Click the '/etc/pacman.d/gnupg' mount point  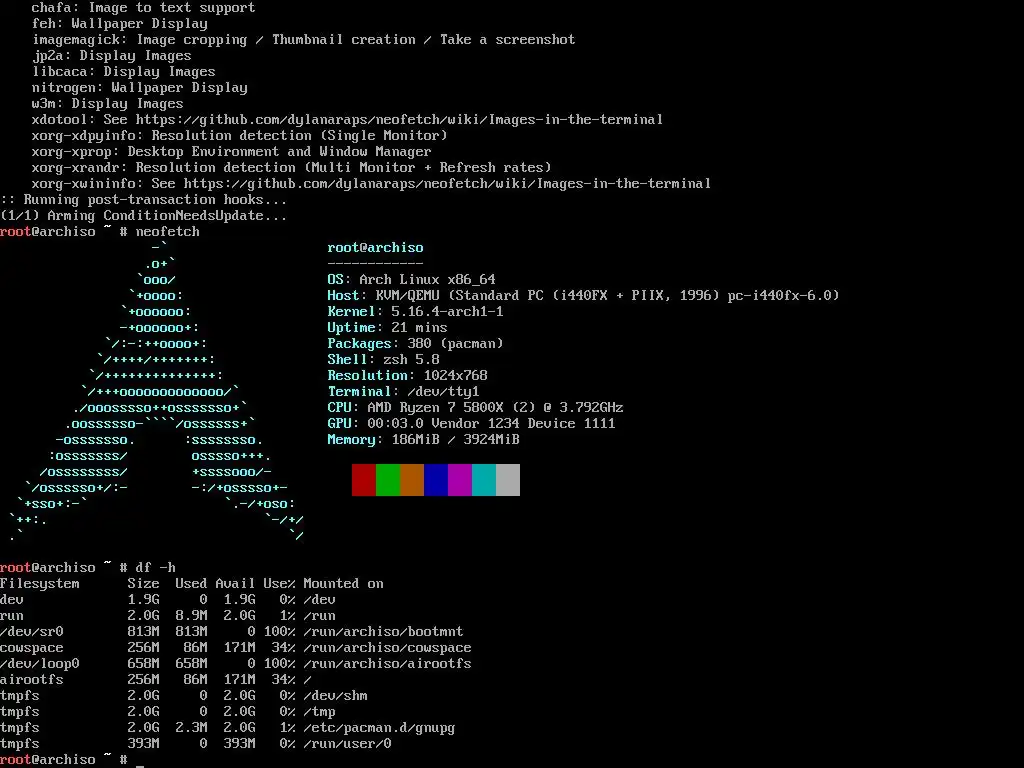pyautogui.click(x=379, y=728)
